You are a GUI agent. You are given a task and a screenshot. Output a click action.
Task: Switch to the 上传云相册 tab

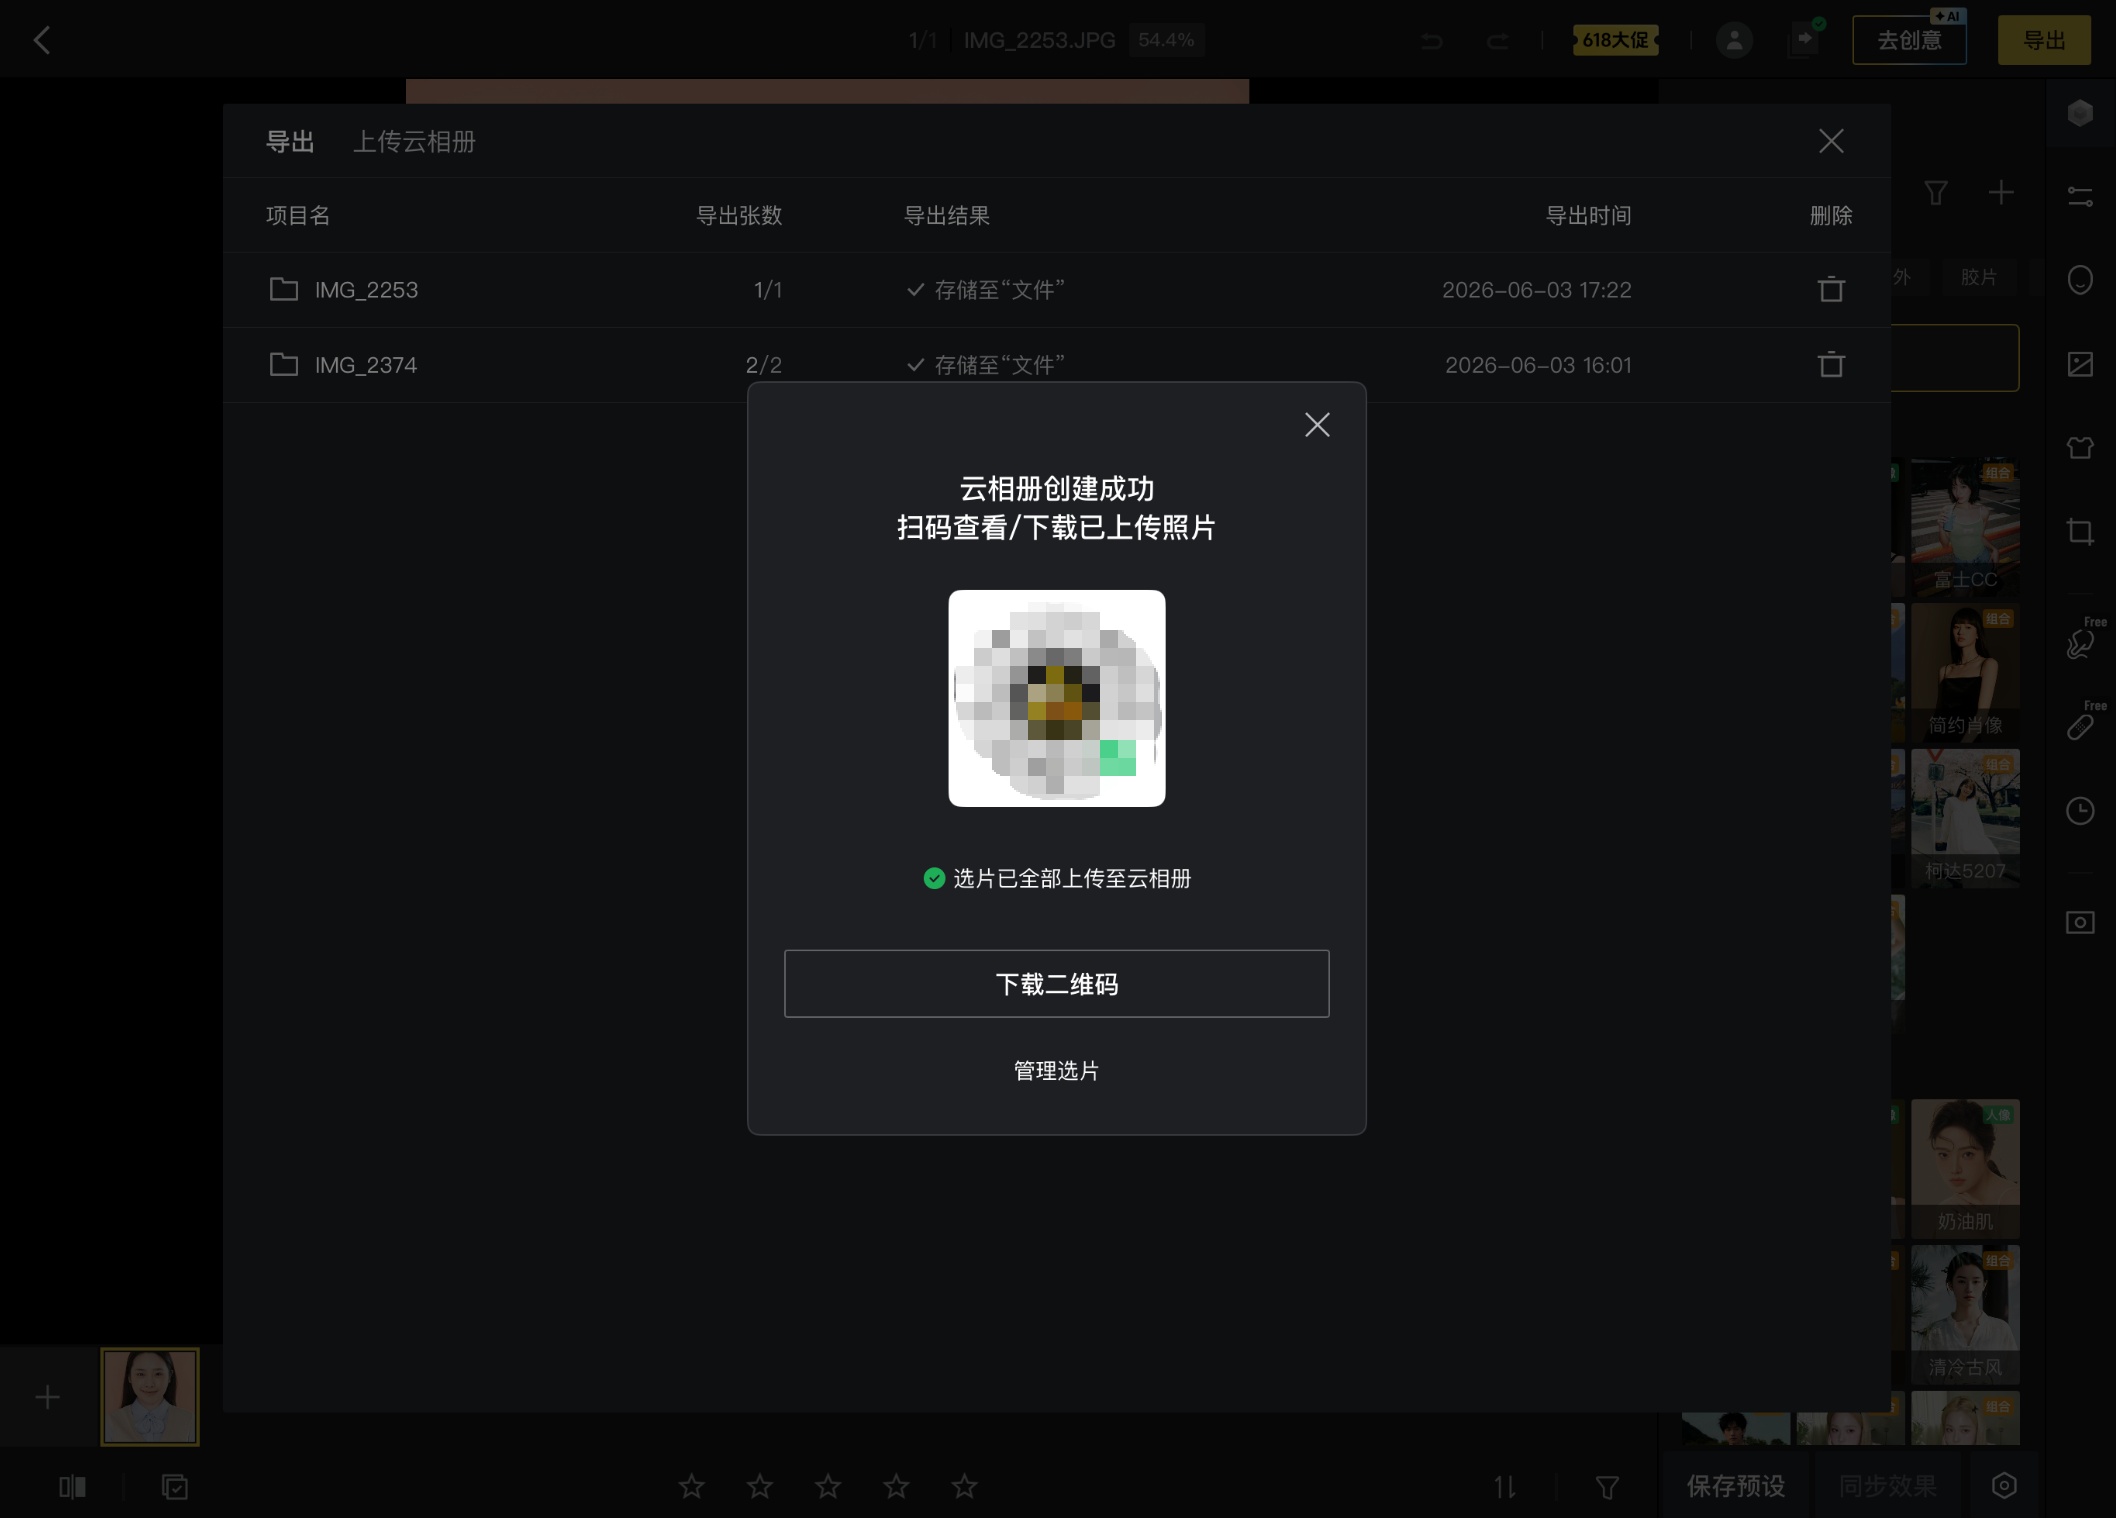414,142
